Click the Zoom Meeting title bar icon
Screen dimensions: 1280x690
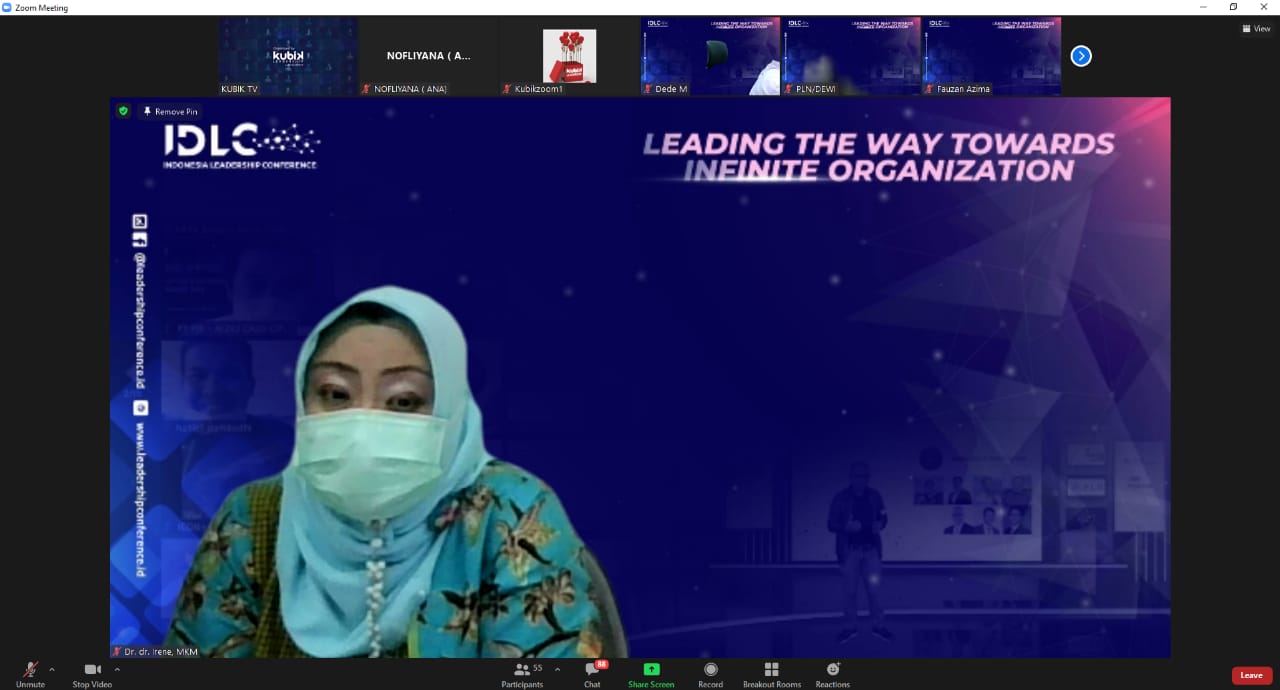pos(7,7)
